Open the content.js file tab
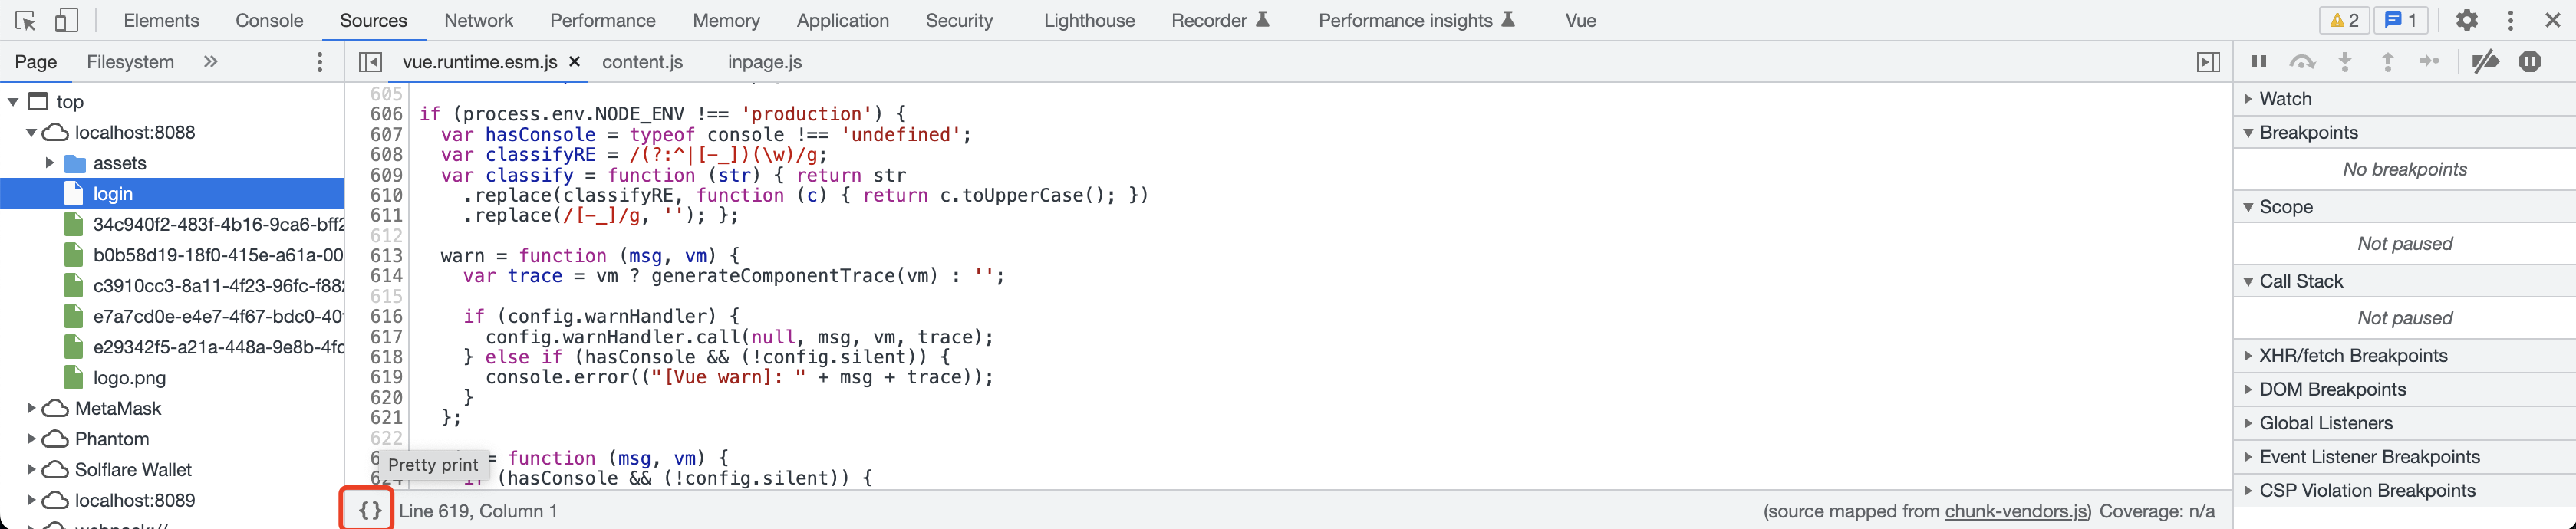The image size is (2576, 529). [642, 62]
